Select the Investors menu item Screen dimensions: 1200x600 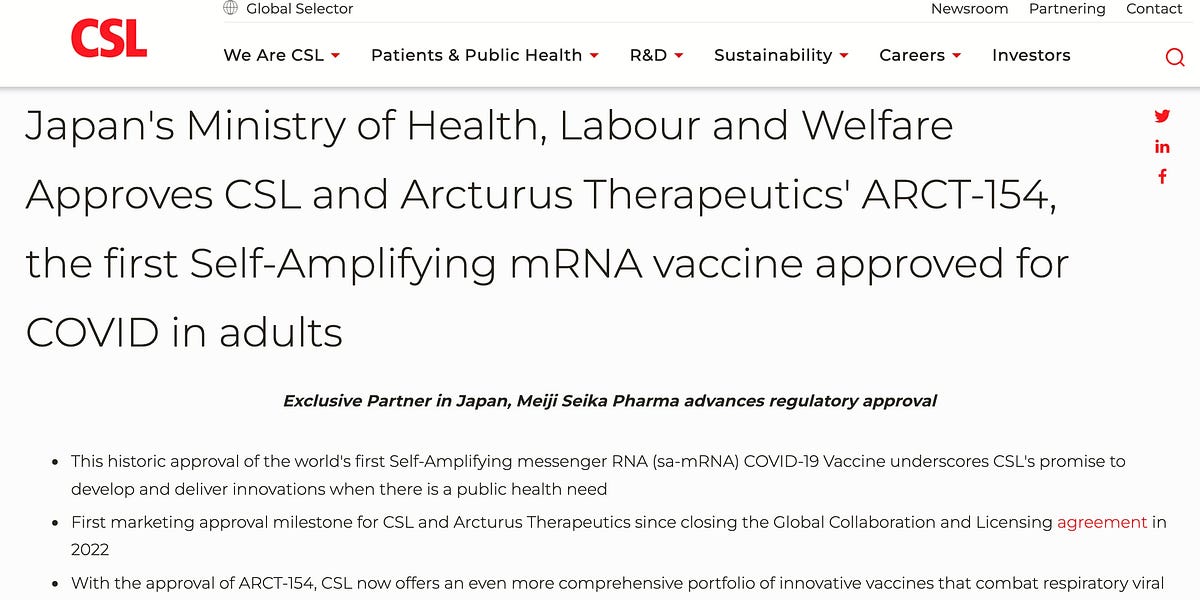tap(1031, 56)
